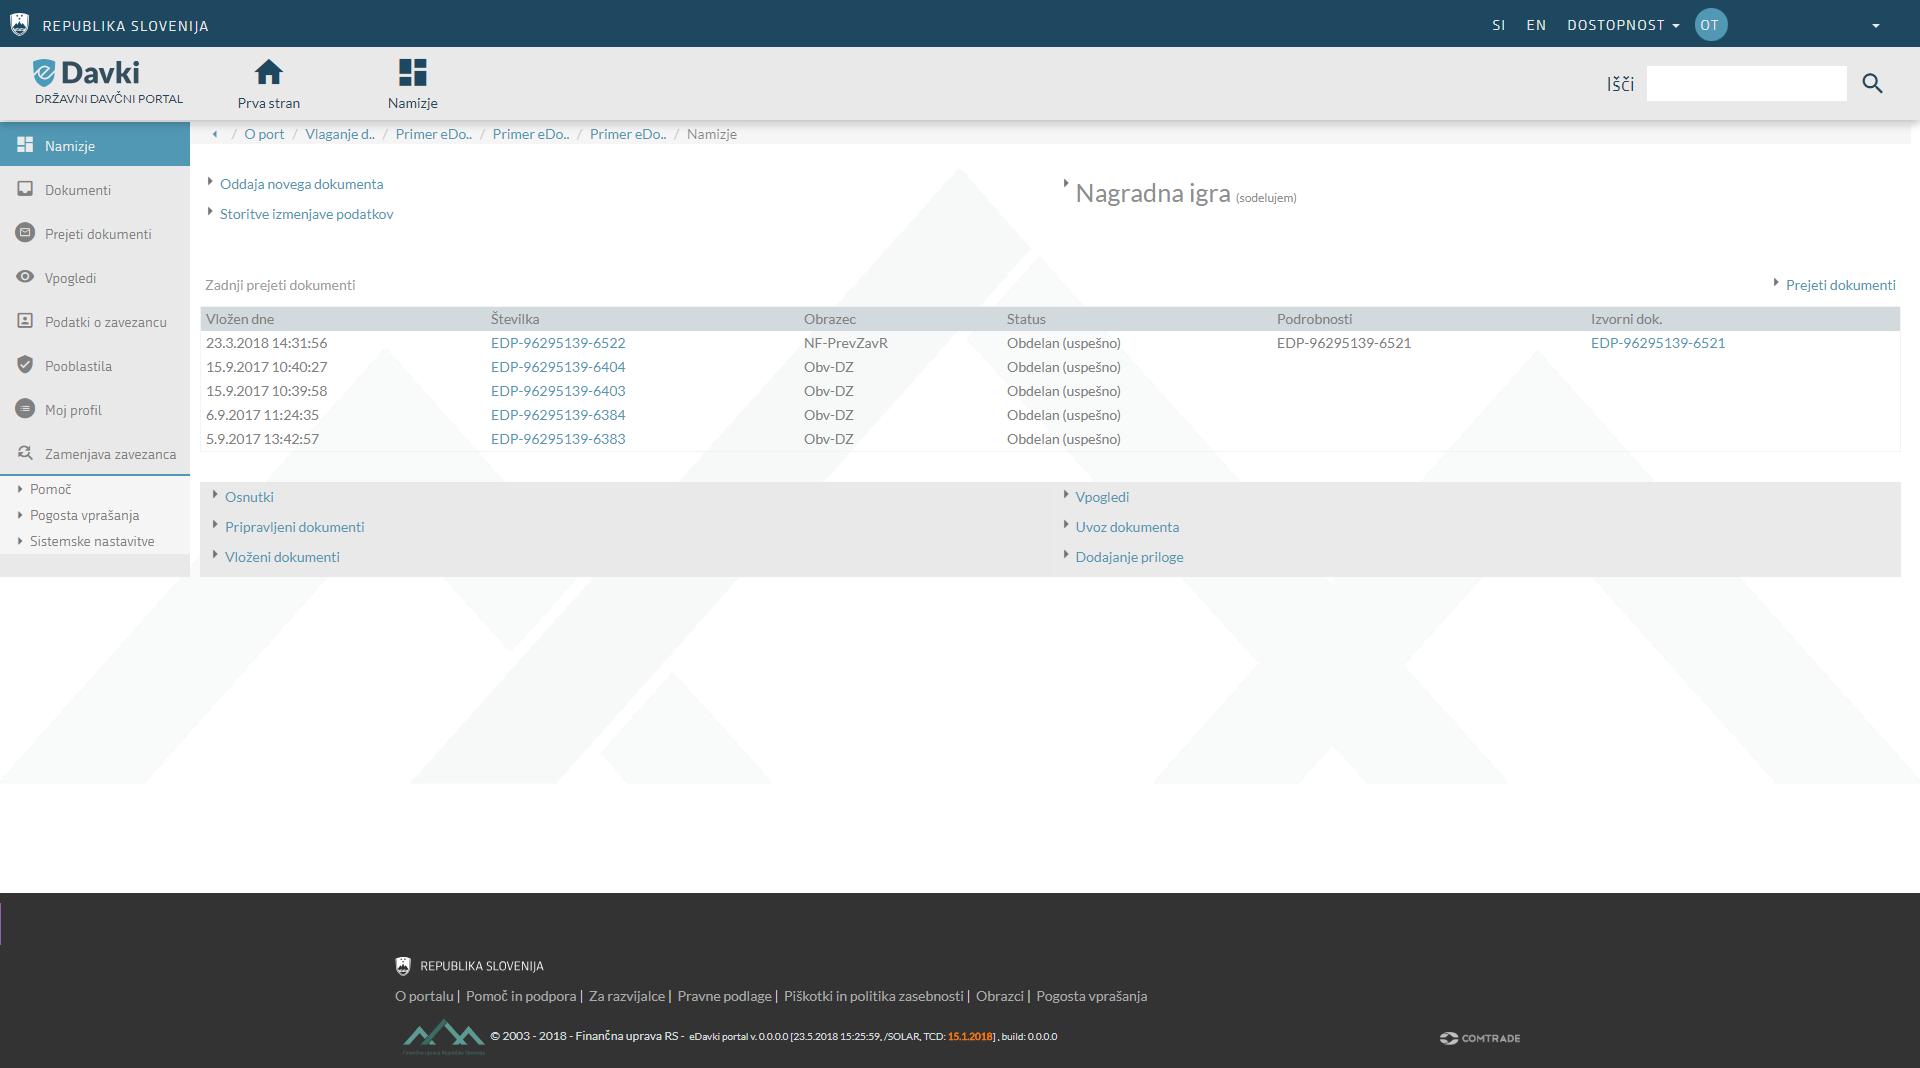Screen dimensions: 1920x1068
Task: Click the Išči search input field
Action: point(1746,84)
